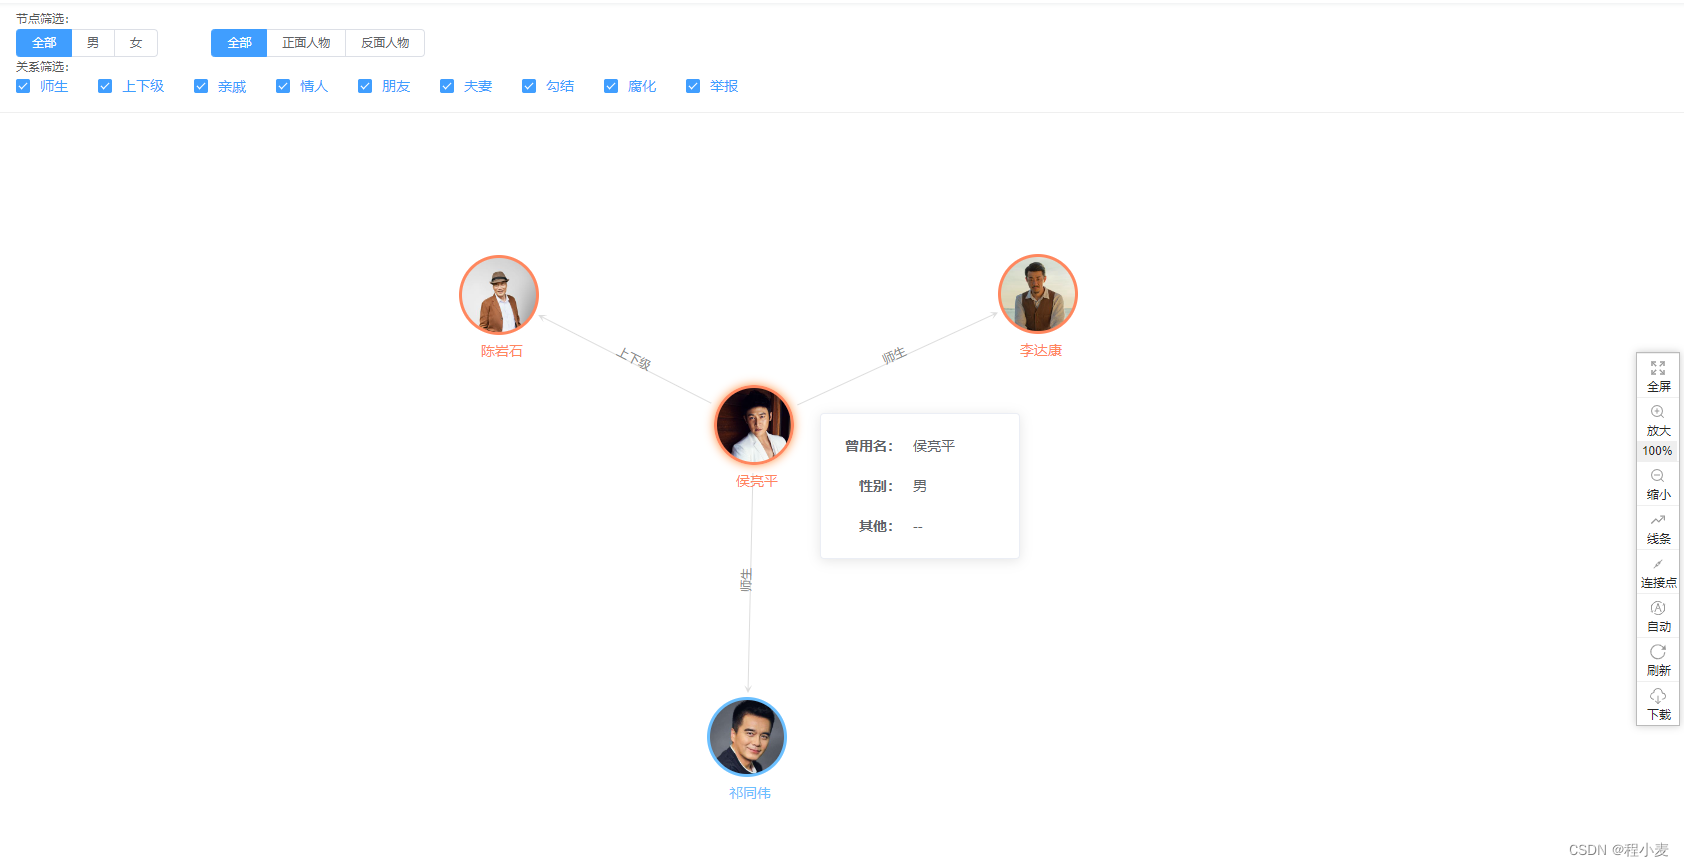Show only 反面人物 characters

coord(385,43)
